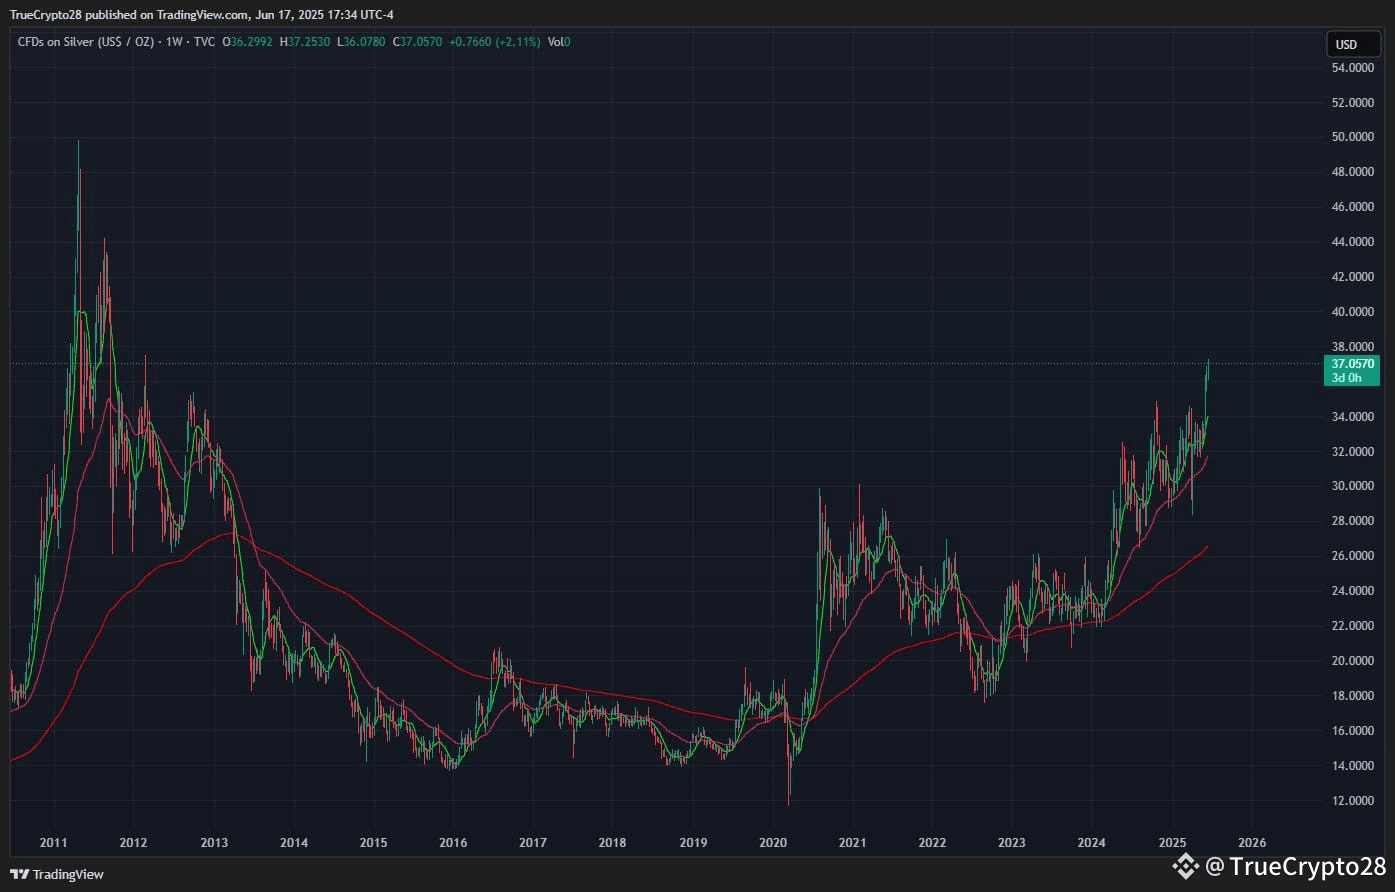
Task: Click the 42.0000 price axis label
Action: [x=1351, y=277]
